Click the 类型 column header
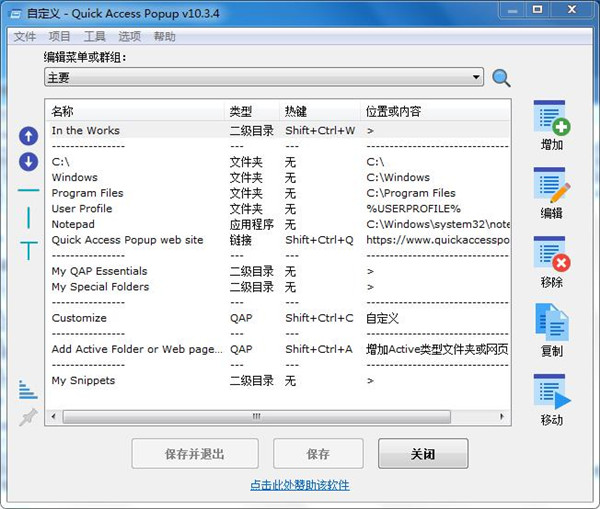The width and height of the screenshot is (600, 509). [252, 111]
